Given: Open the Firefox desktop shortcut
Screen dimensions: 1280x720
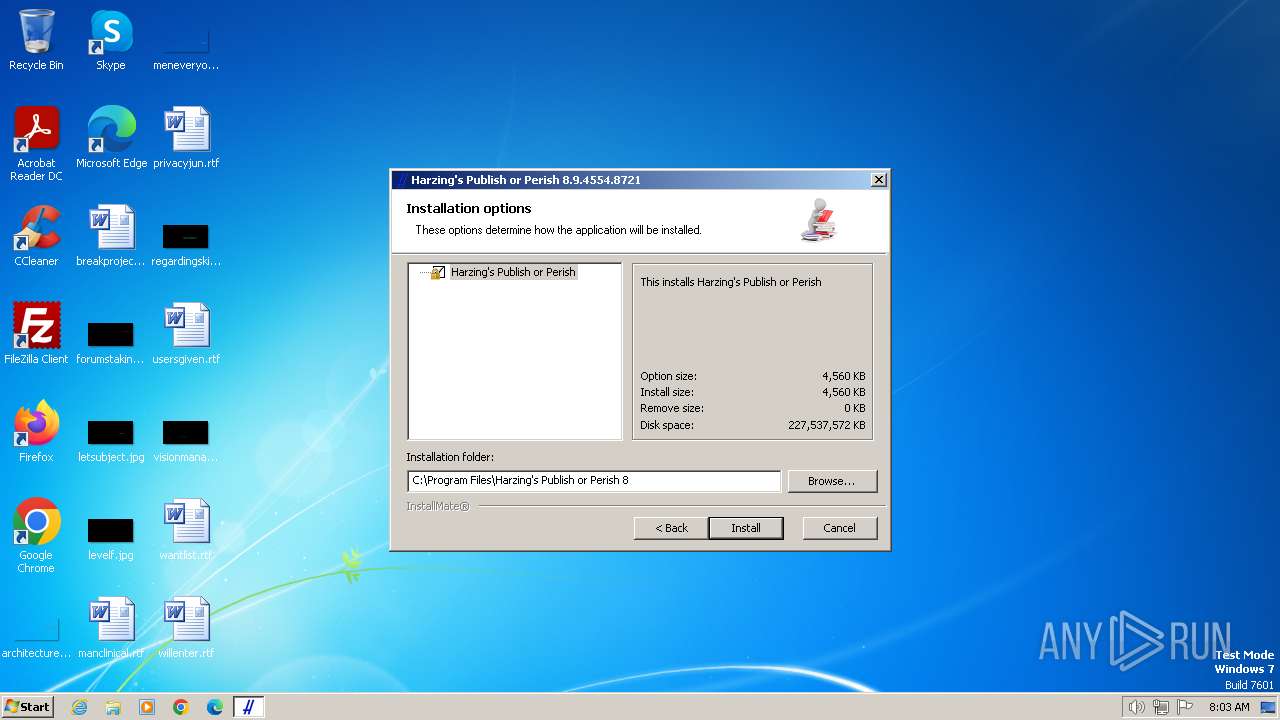Looking at the screenshot, I should click(36, 432).
